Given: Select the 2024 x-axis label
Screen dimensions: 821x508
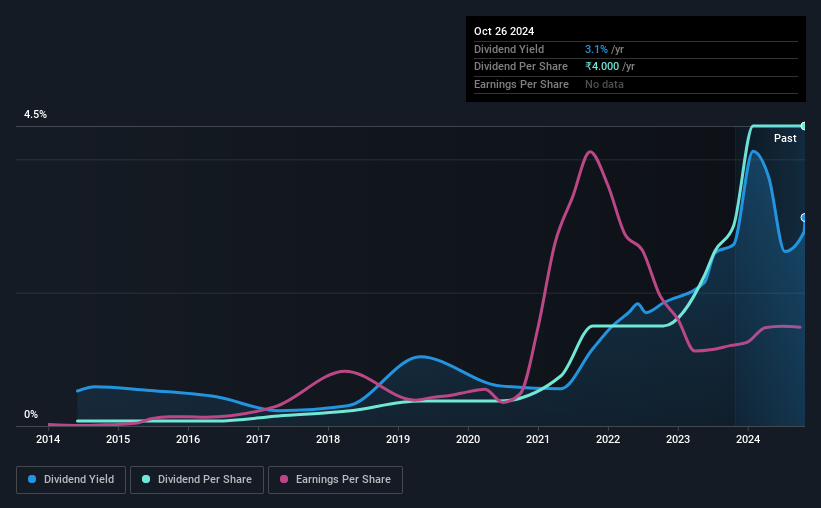Looking at the screenshot, I should click(x=748, y=439).
